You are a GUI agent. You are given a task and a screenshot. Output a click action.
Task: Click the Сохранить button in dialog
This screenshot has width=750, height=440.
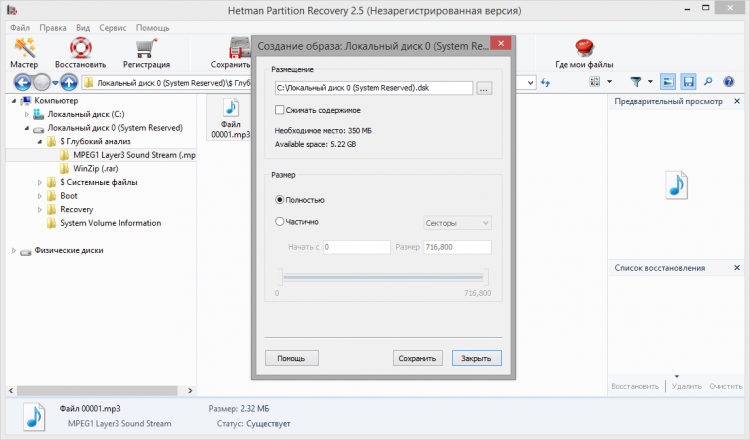(418, 358)
